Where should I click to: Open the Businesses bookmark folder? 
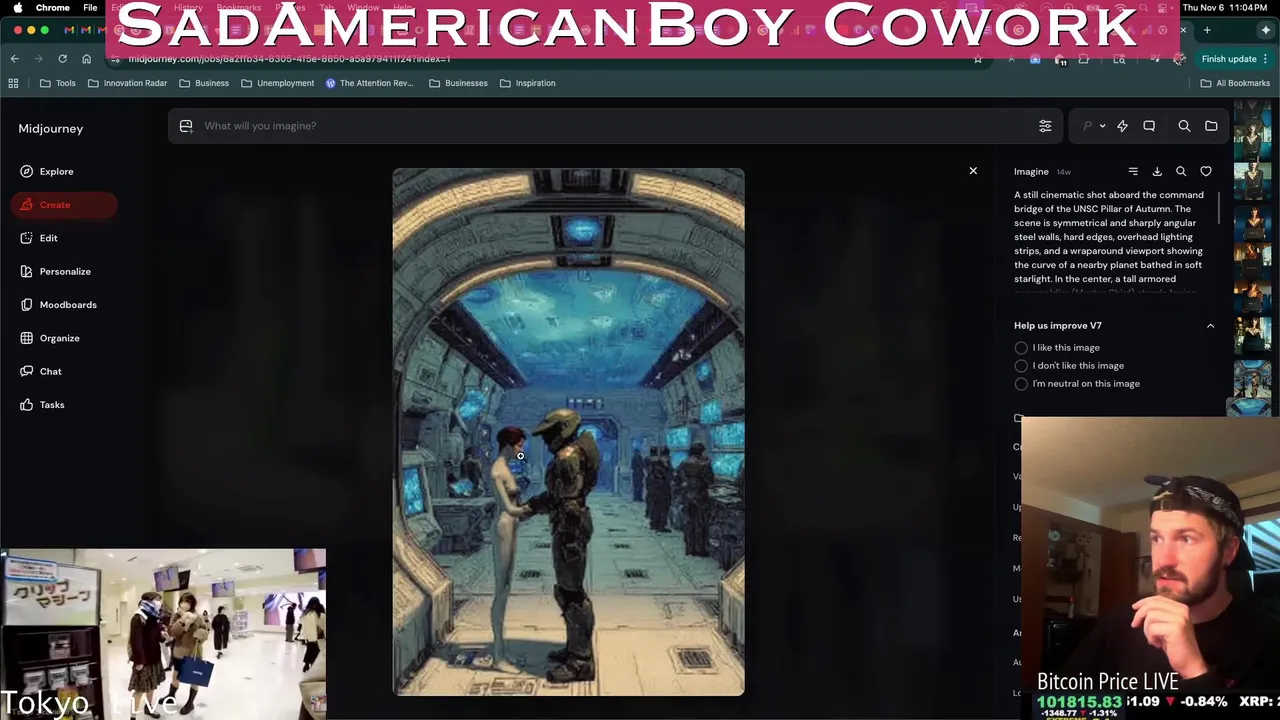coord(458,83)
